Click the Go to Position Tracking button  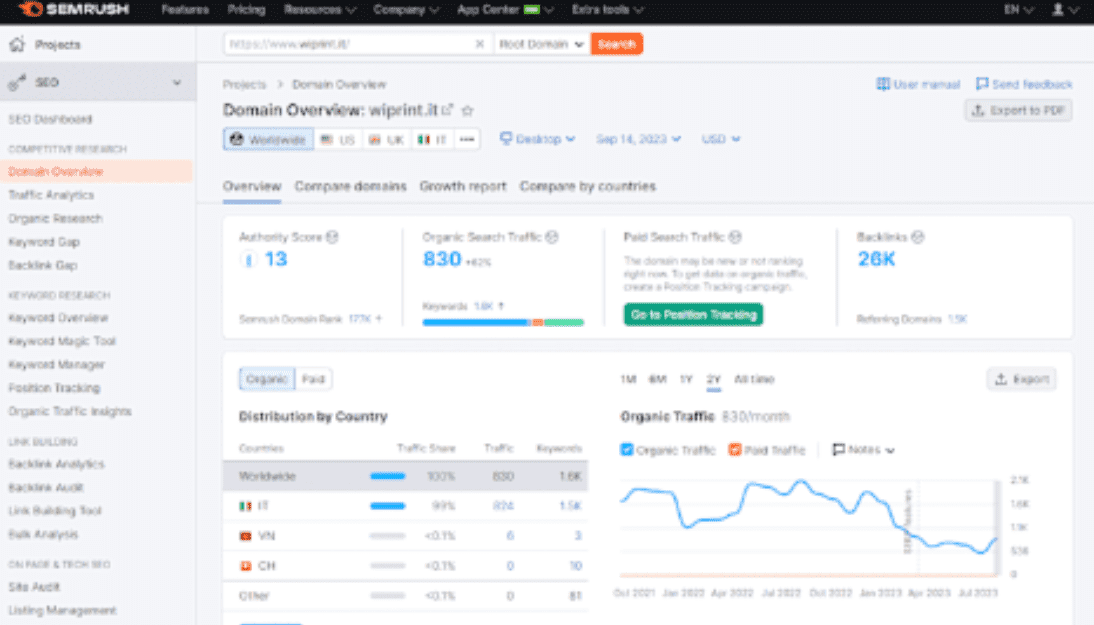[693, 314]
